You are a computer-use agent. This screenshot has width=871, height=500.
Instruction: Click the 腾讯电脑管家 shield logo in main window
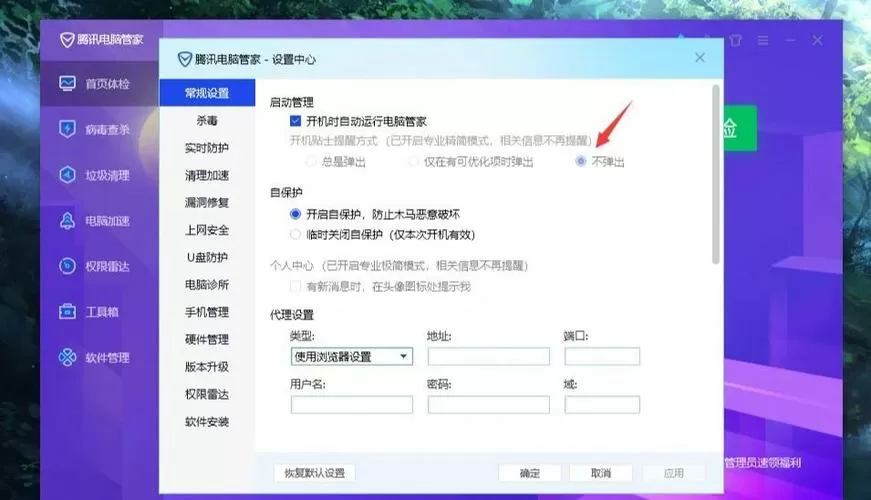point(67,39)
